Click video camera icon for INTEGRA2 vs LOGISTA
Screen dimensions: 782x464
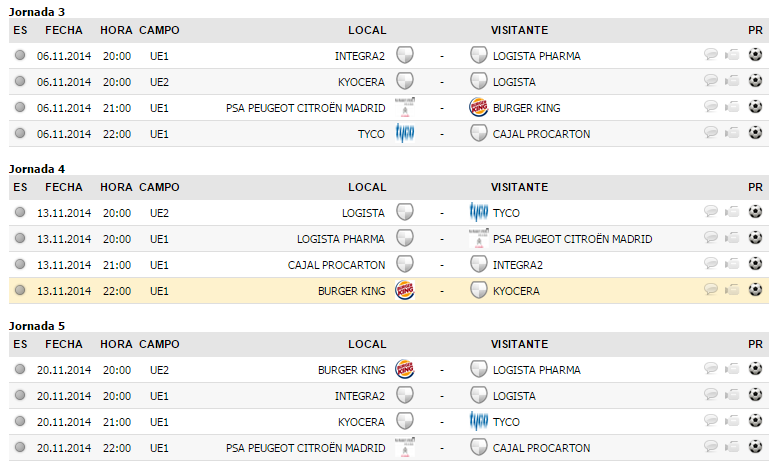click(732, 395)
